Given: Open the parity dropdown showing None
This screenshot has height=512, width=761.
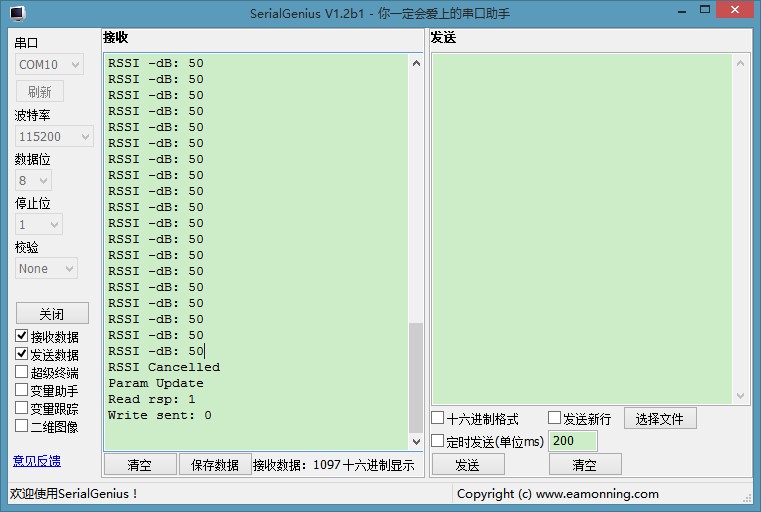Looking at the screenshot, I should (x=46, y=268).
